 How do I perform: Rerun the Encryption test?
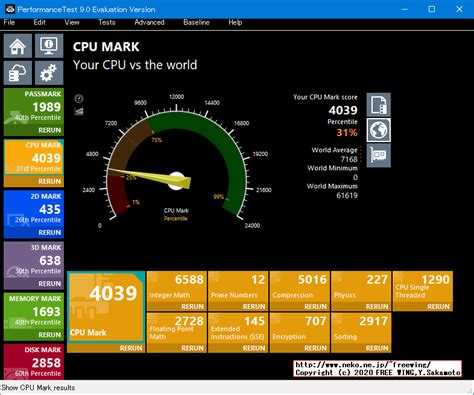pyautogui.click(x=315, y=348)
